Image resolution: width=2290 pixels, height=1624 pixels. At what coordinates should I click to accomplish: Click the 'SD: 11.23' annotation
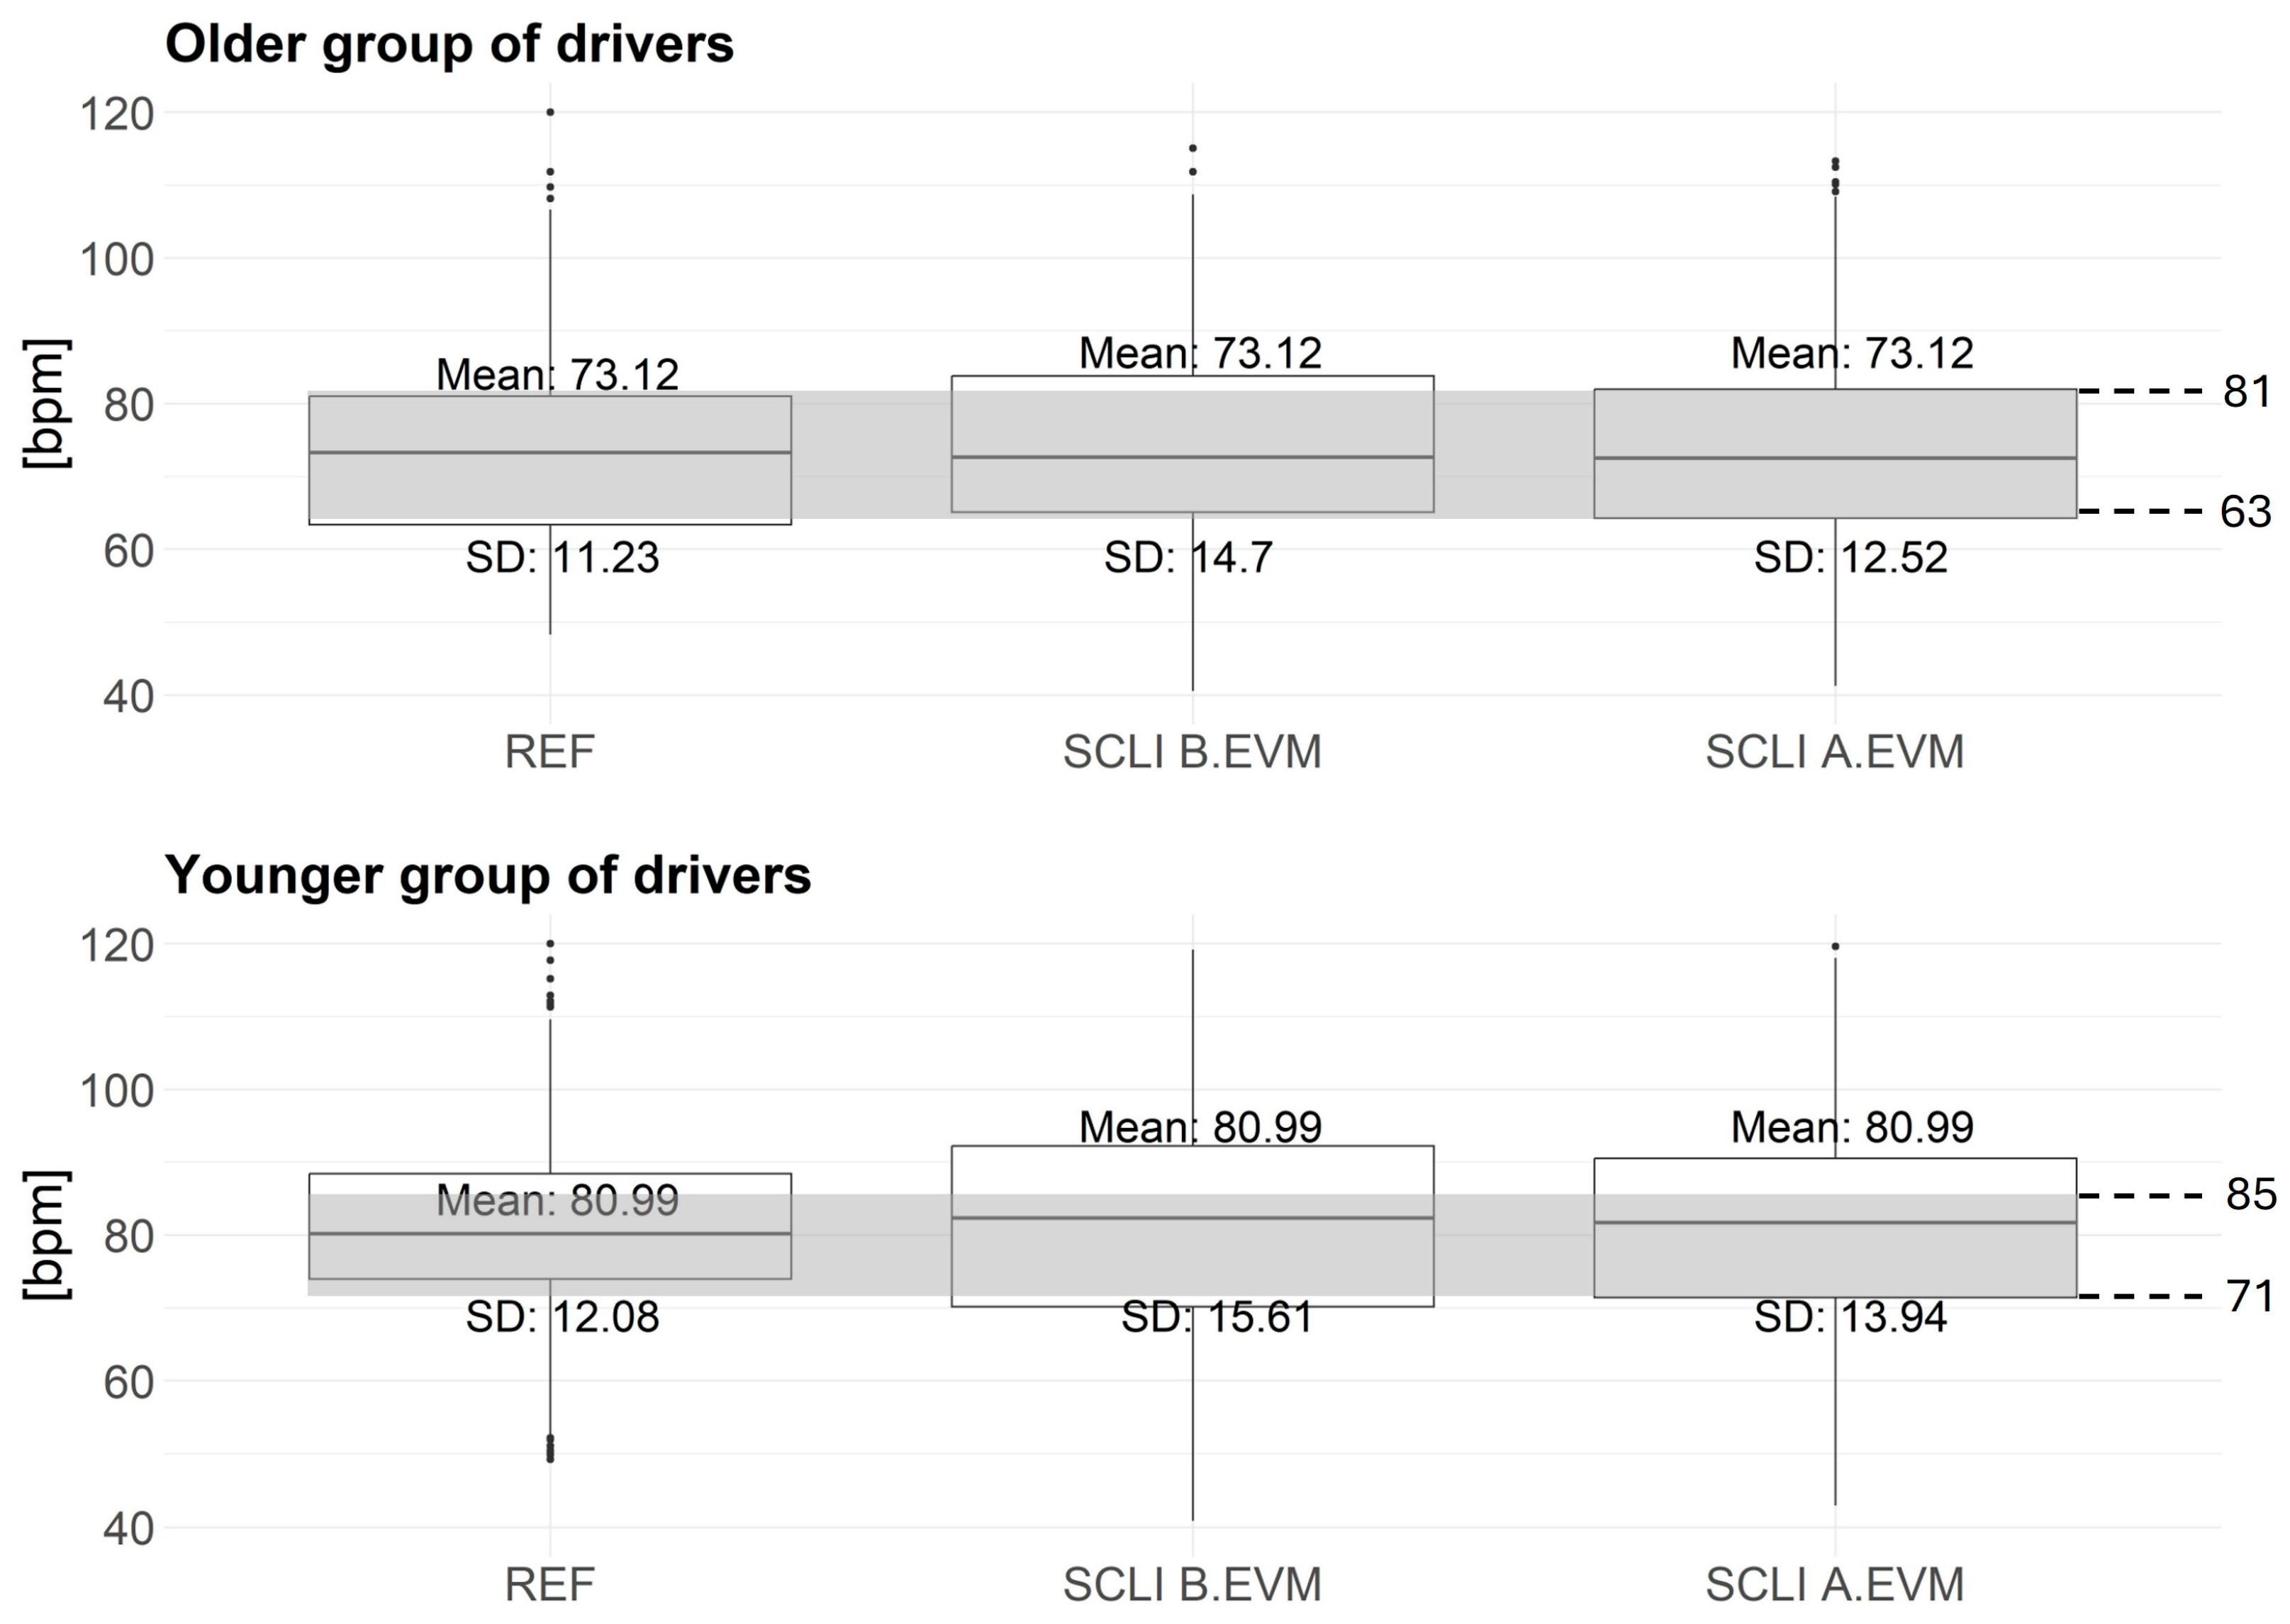pos(562,558)
